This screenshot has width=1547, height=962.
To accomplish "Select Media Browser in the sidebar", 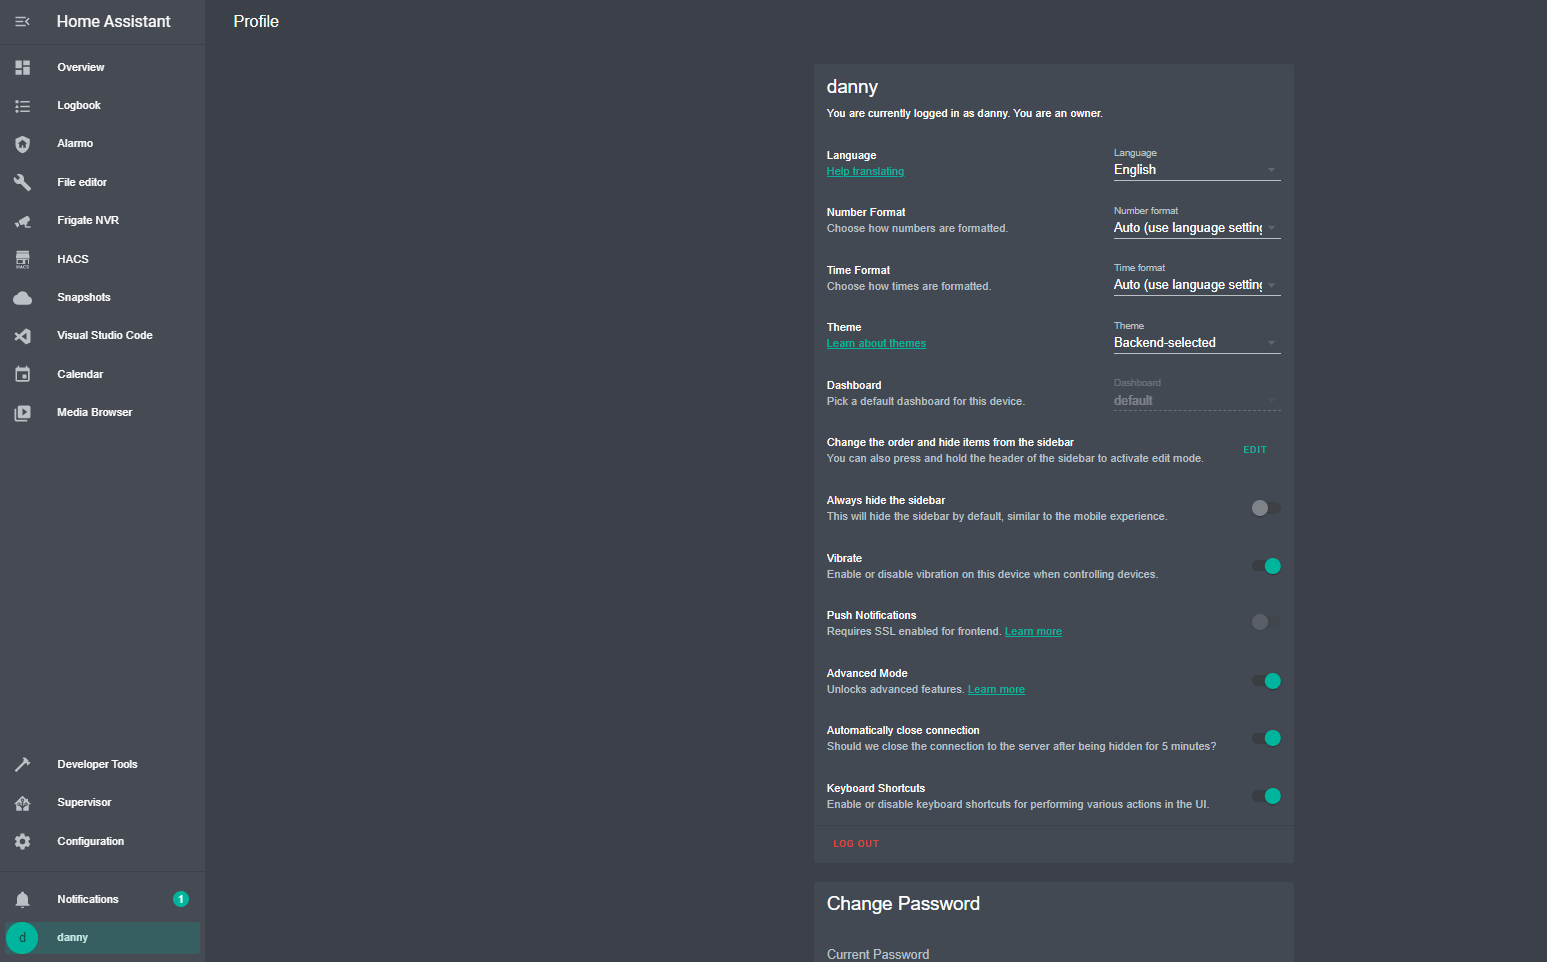I will (x=102, y=413).
